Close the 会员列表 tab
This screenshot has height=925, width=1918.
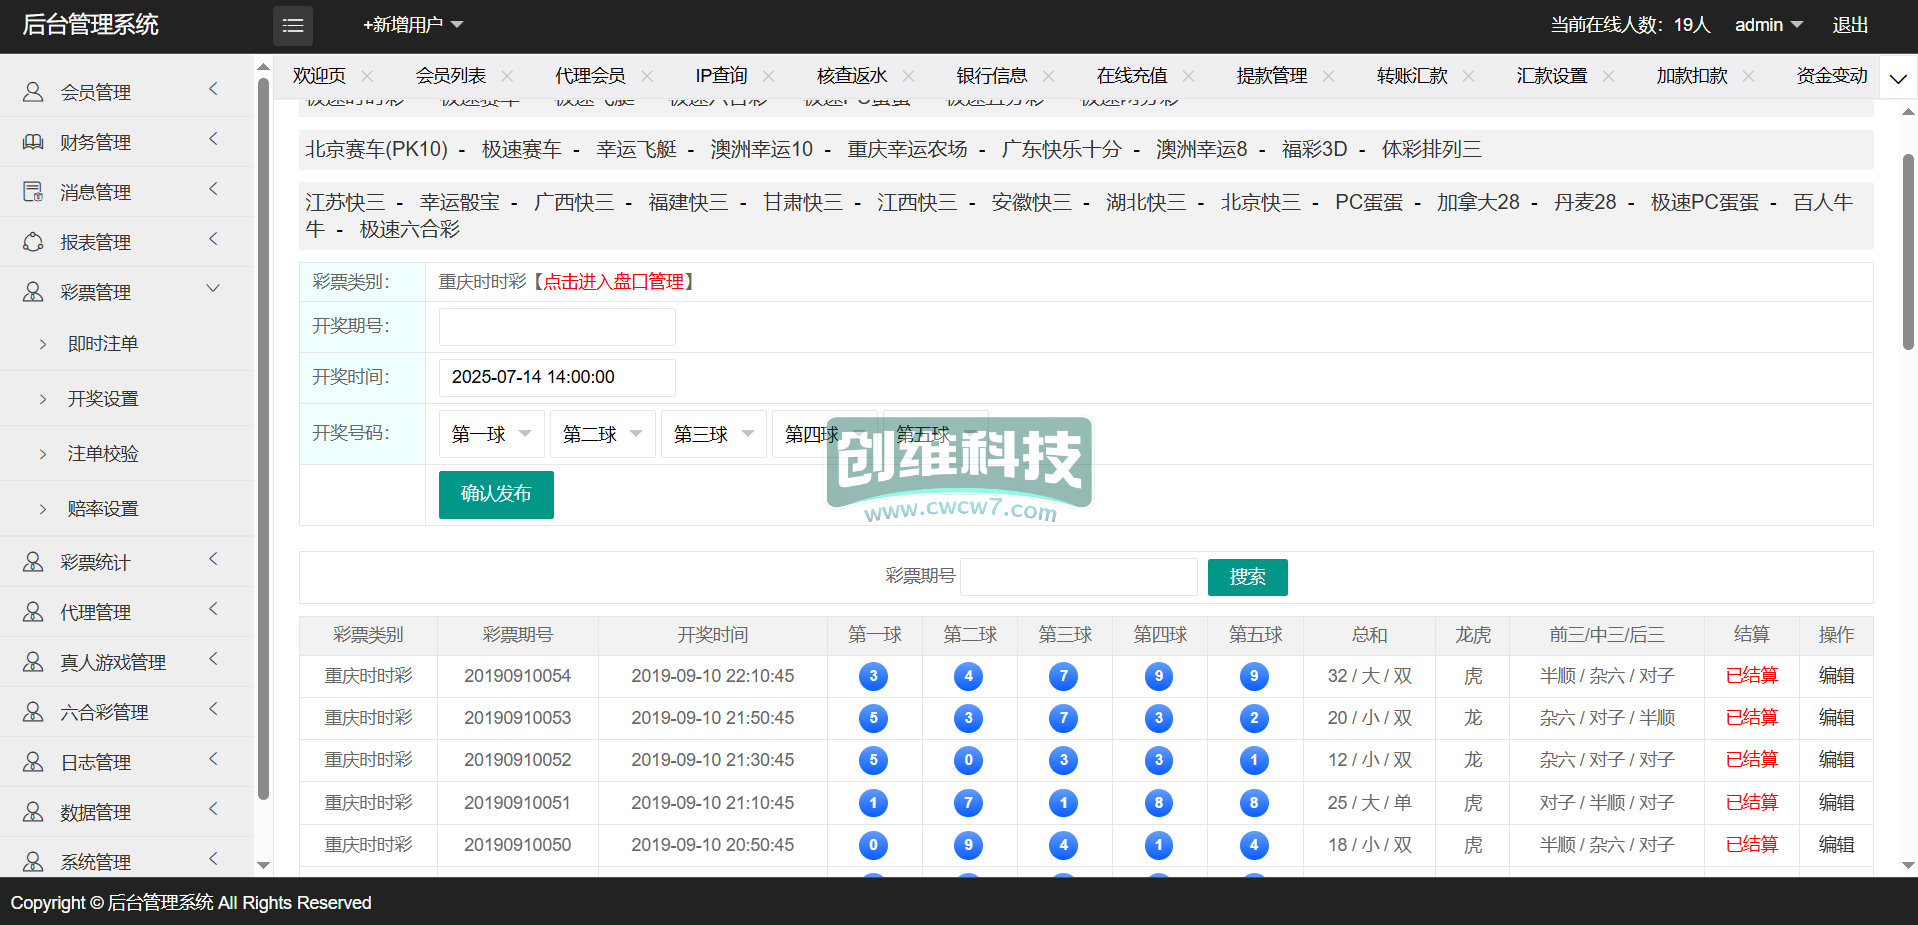[507, 76]
